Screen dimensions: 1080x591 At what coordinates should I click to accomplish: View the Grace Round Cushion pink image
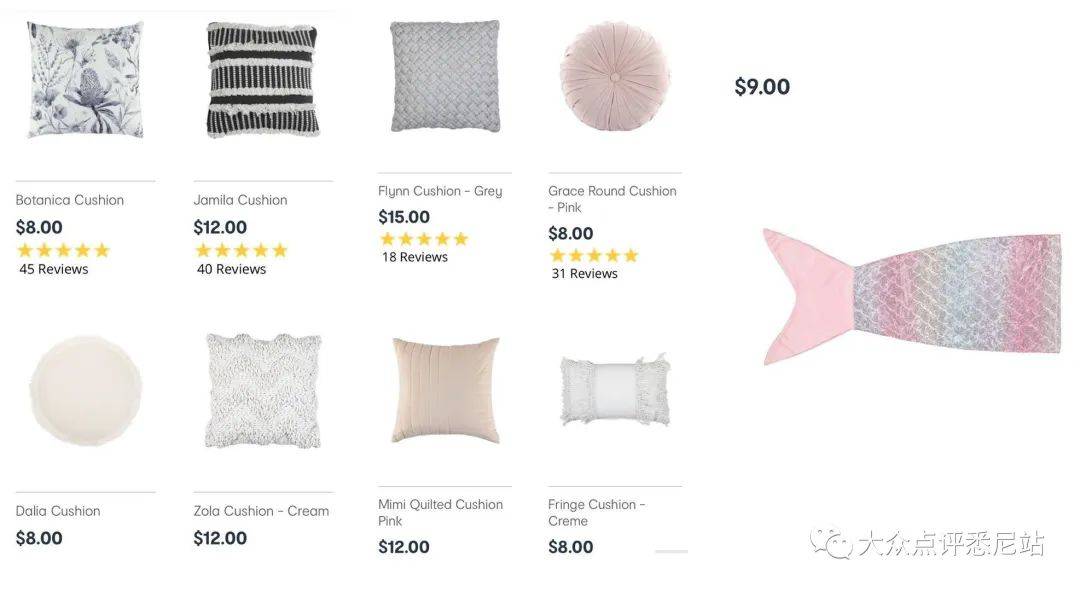click(614, 76)
